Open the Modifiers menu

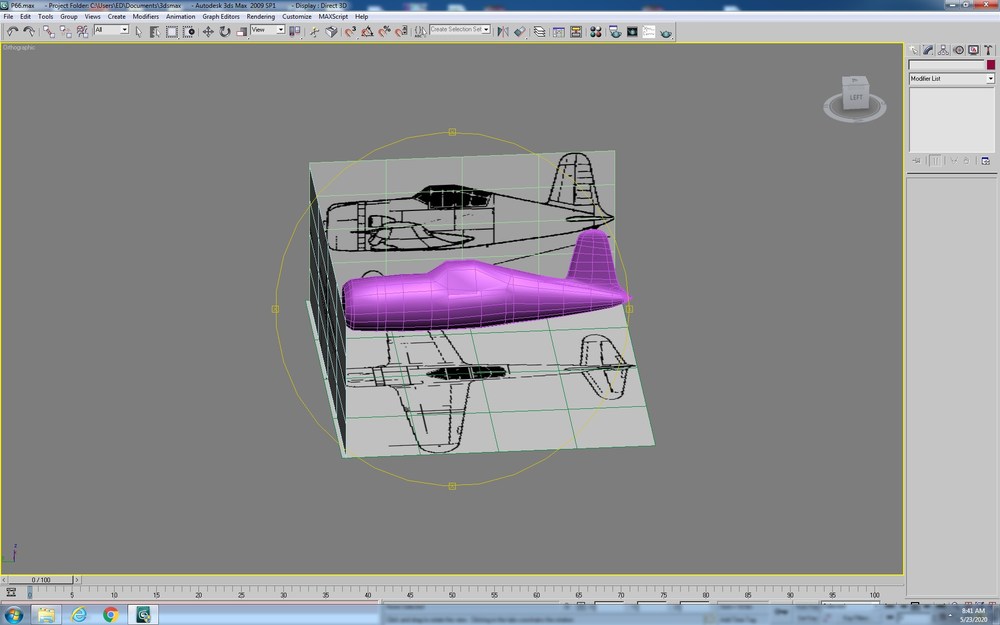point(145,17)
